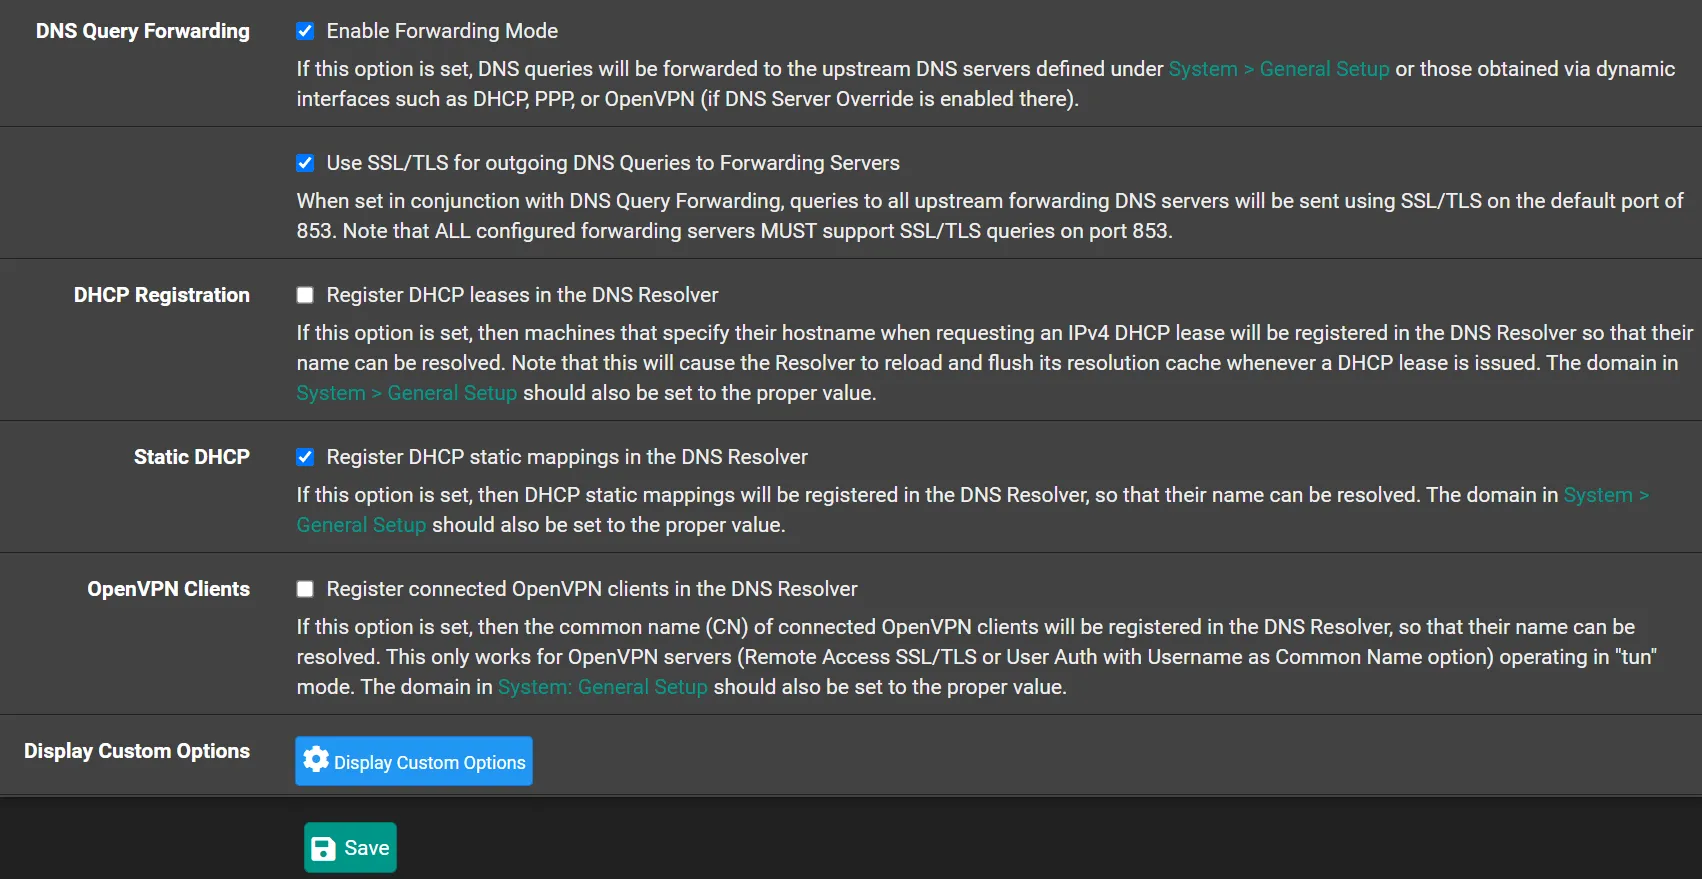Save the DNS Resolver settings
1702x879 pixels.
[x=350, y=848]
